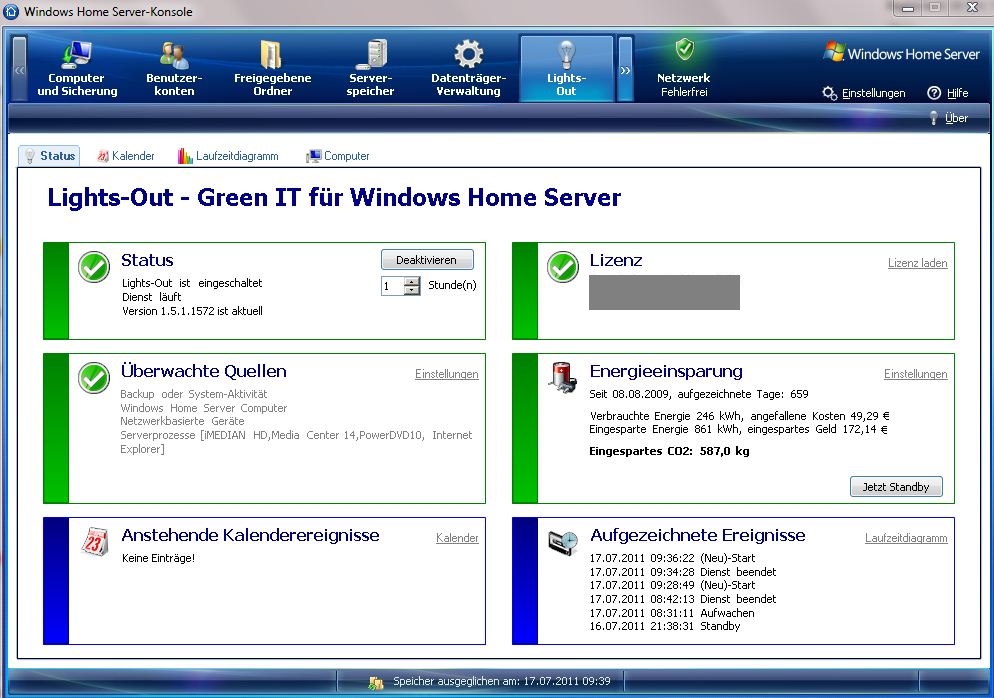
Task: Open Serverspeicher section
Action: pyautogui.click(x=370, y=68)
